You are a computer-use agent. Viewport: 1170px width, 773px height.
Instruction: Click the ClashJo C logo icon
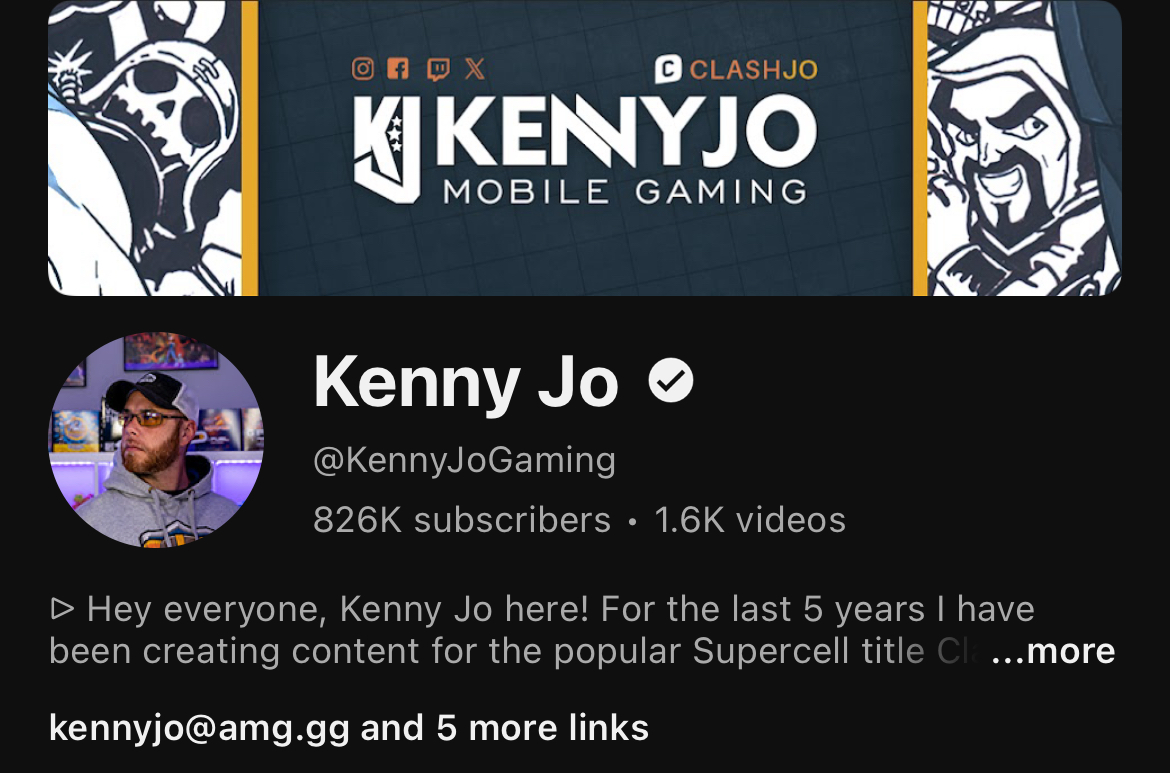click(669, 69)
